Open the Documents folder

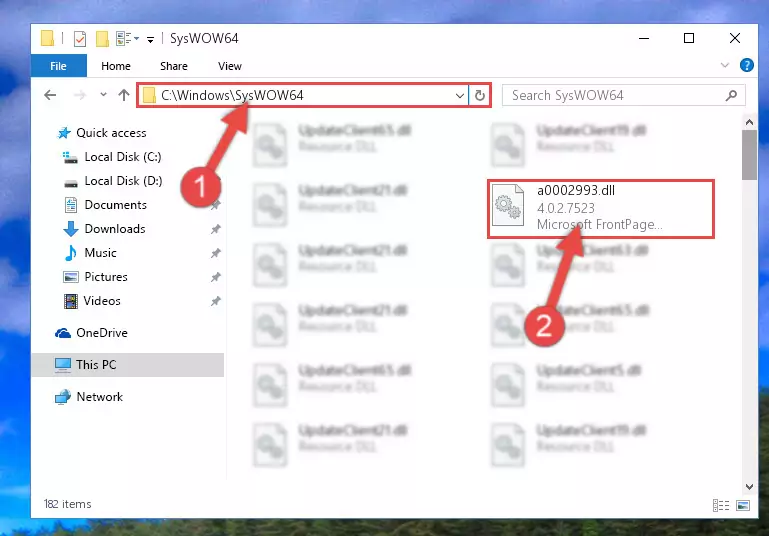click(x=115, y=205)
